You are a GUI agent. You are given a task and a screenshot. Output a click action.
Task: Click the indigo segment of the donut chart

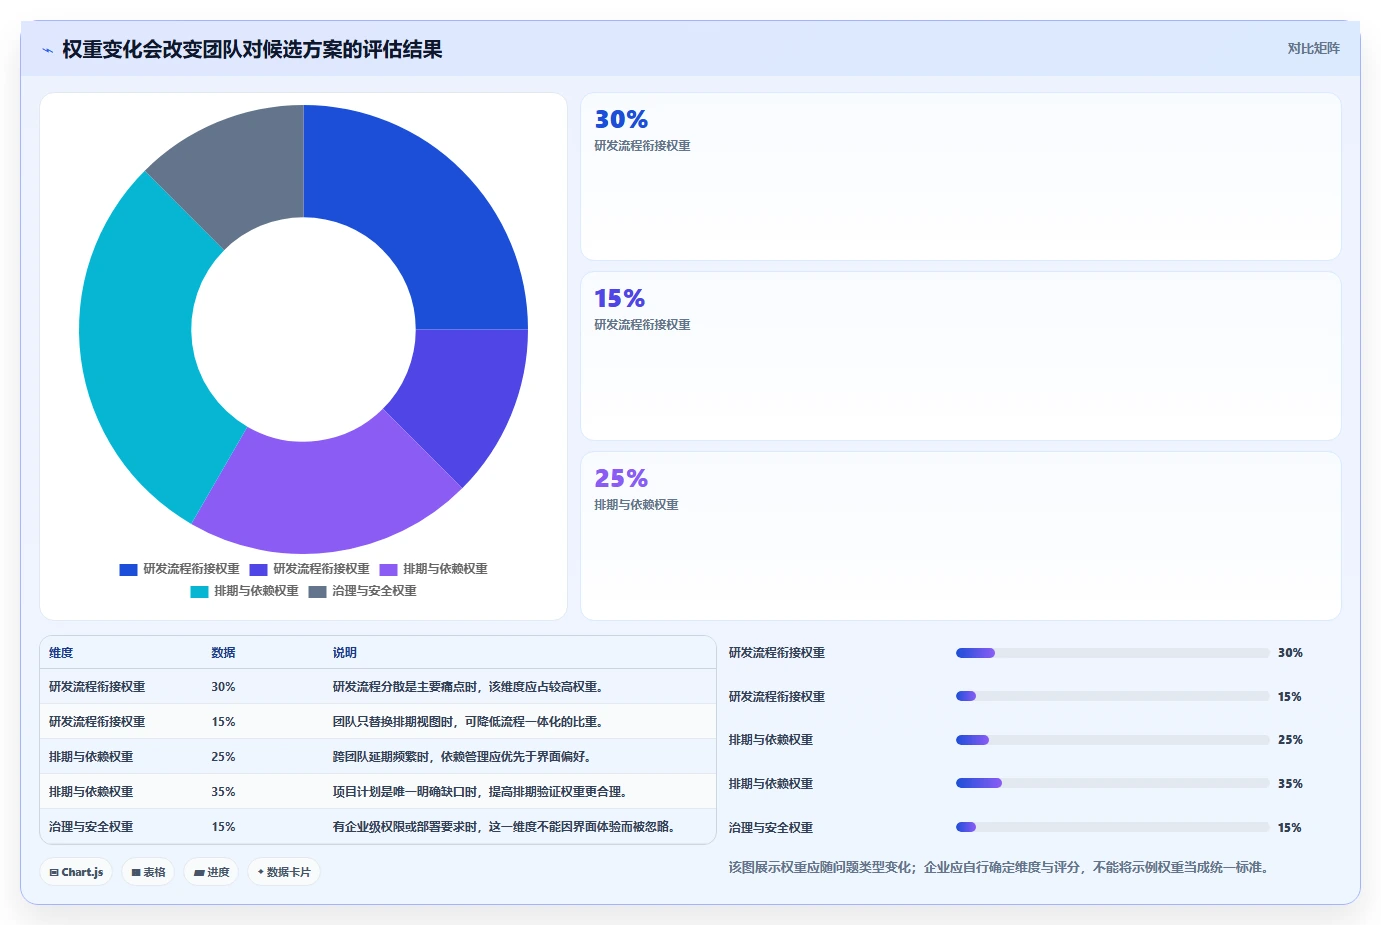pyautogui.click(x=460, y=395)
